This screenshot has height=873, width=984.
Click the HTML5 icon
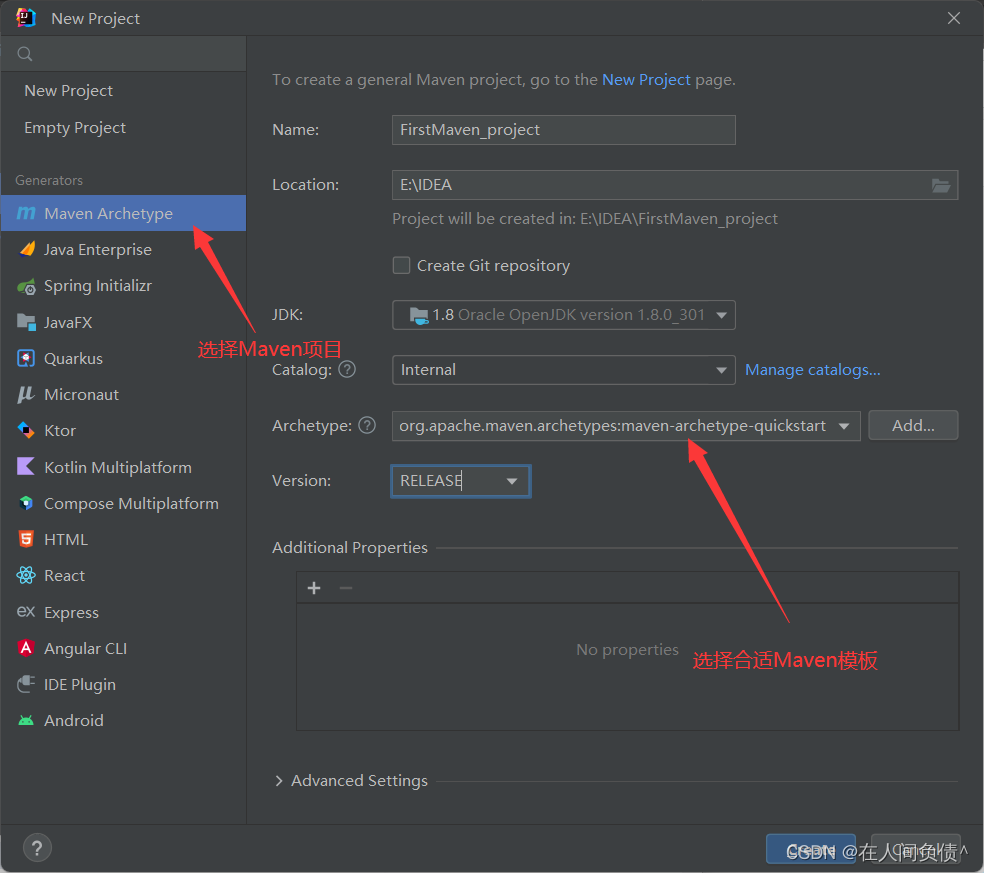point(26,539)
